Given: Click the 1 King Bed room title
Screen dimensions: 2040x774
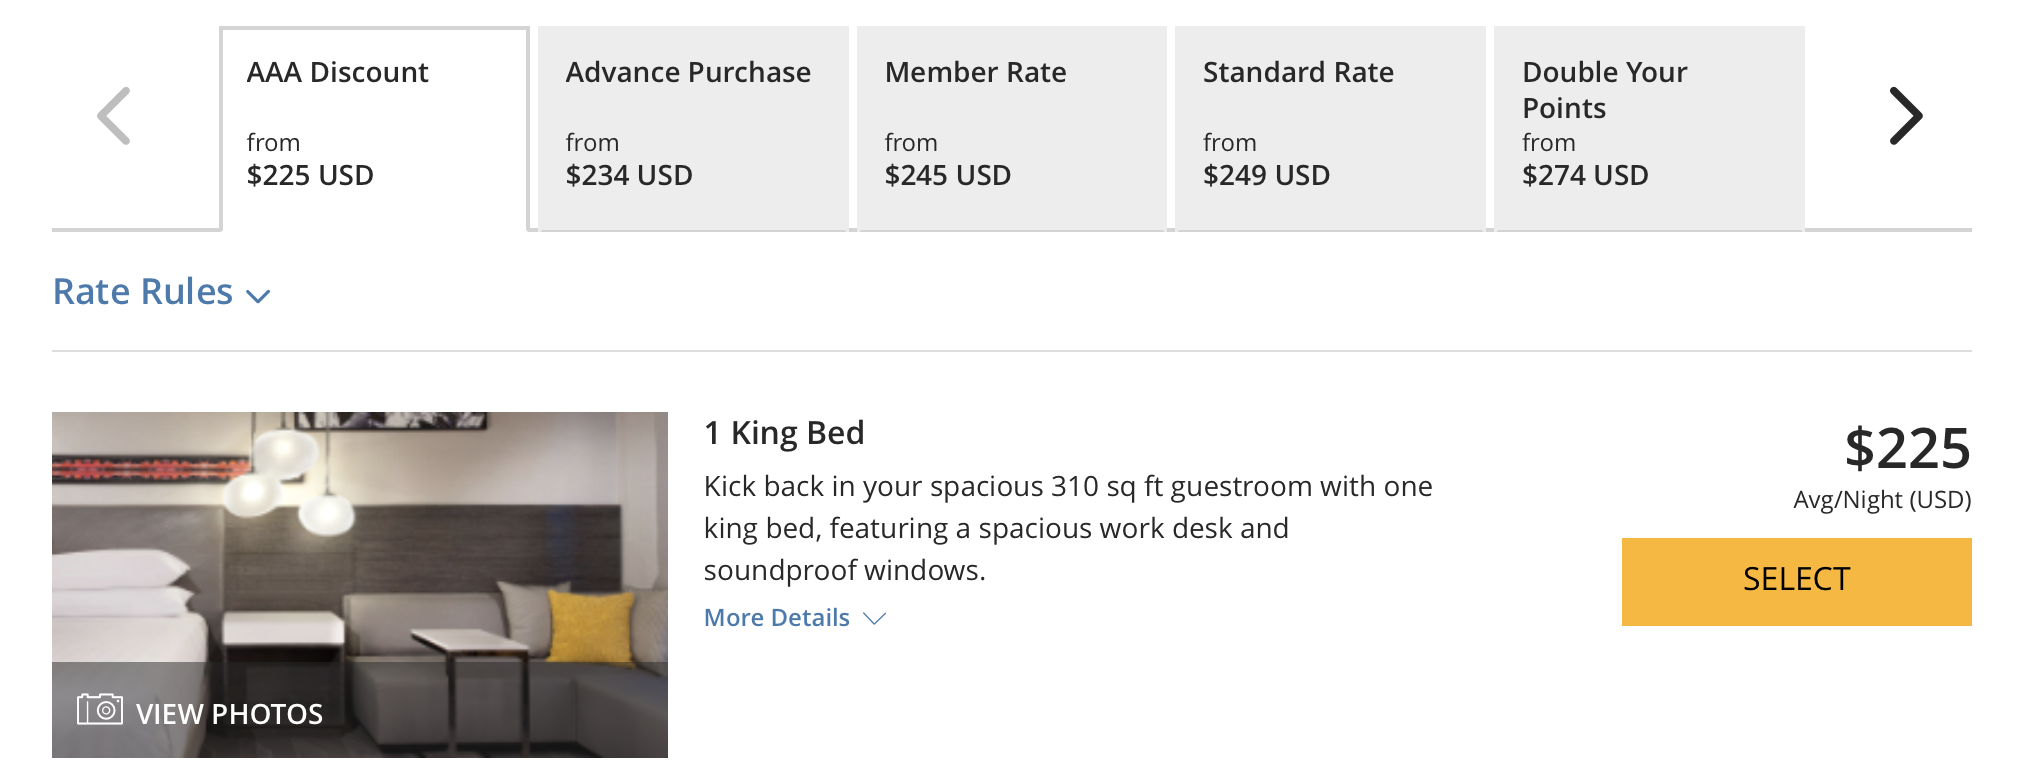Looking at the screenshot, I should (785, 433).
